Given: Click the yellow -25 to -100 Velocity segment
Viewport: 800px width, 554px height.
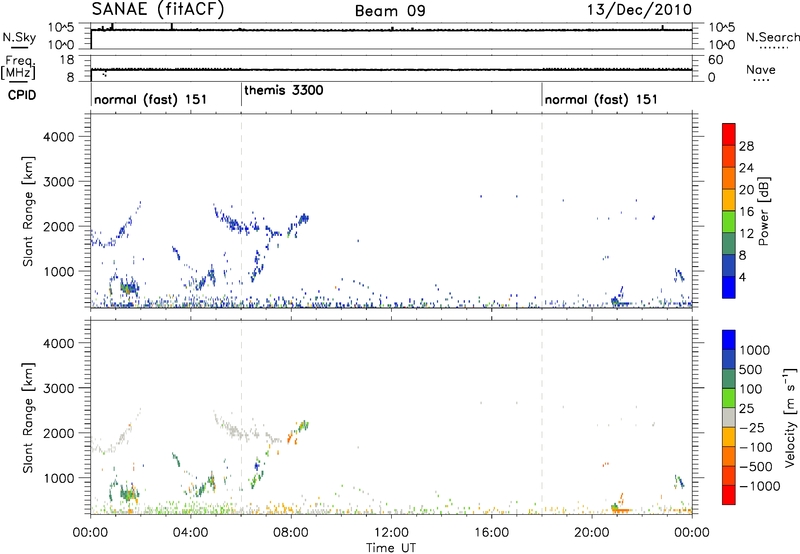Looking at the screenshot, I should pyautogui.click(x=729, y=437).
